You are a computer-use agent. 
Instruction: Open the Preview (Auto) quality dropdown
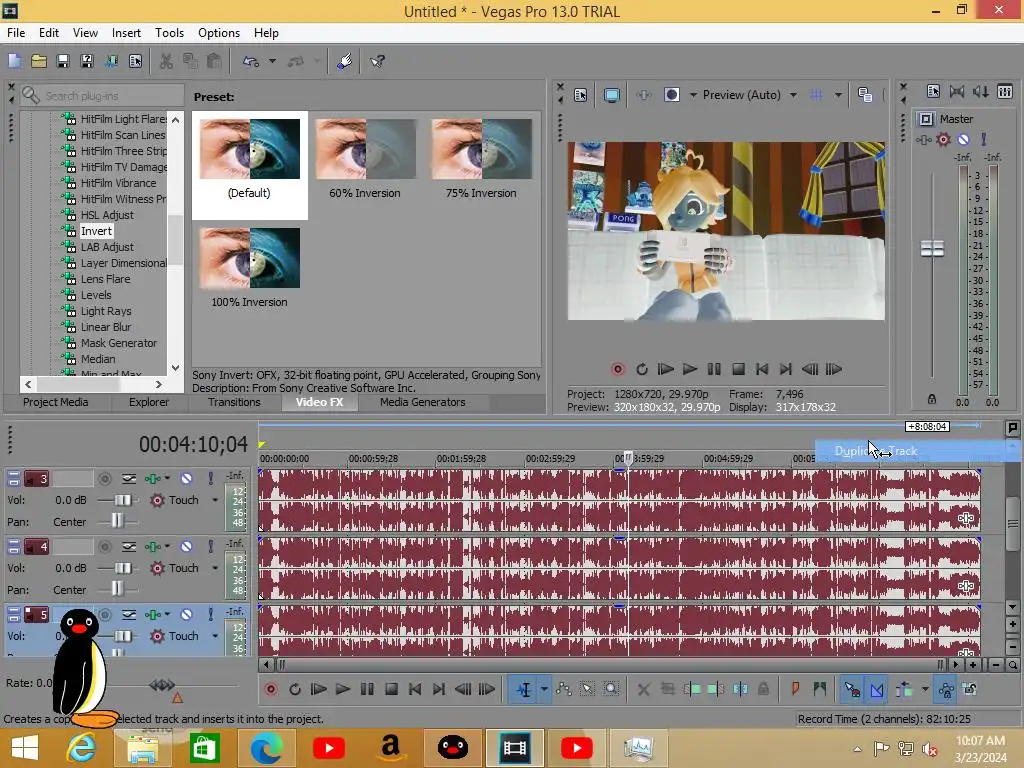pyautogui.click(x=750, y=95)
